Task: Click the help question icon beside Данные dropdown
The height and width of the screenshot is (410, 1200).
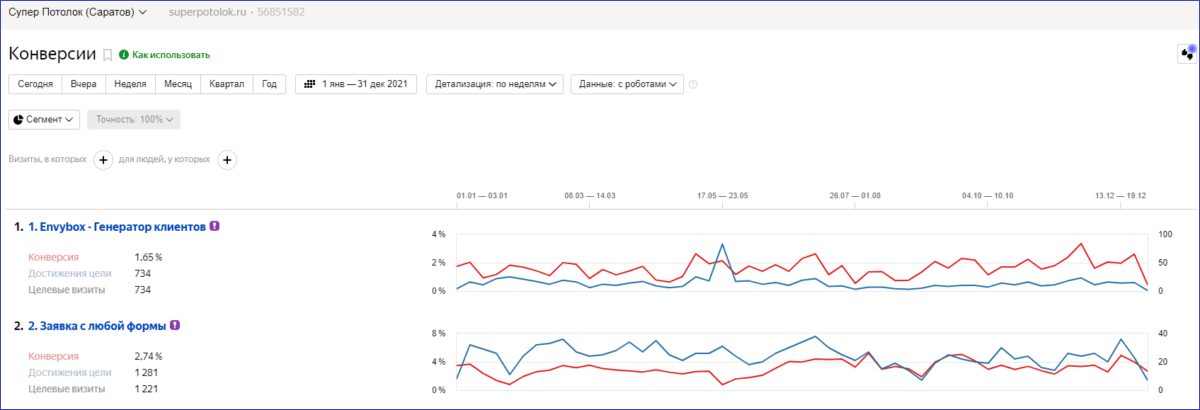Action: [693, 85]
